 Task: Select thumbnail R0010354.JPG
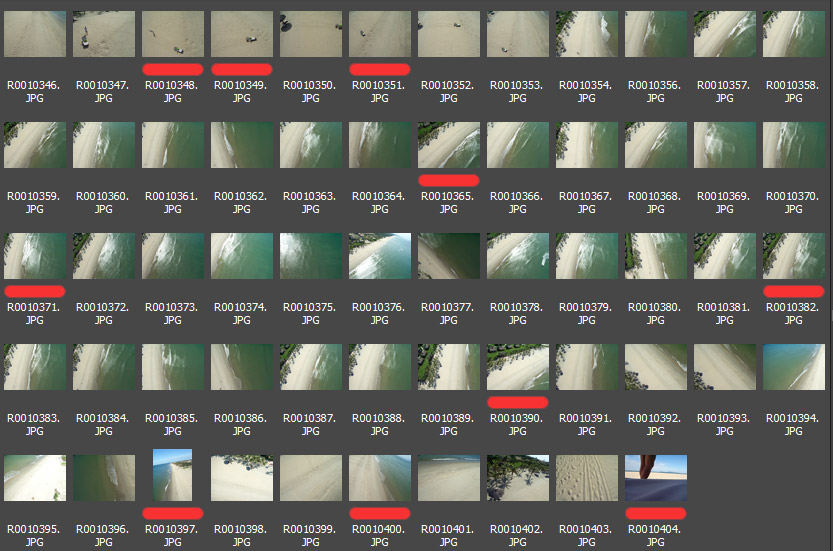(587, 34)
